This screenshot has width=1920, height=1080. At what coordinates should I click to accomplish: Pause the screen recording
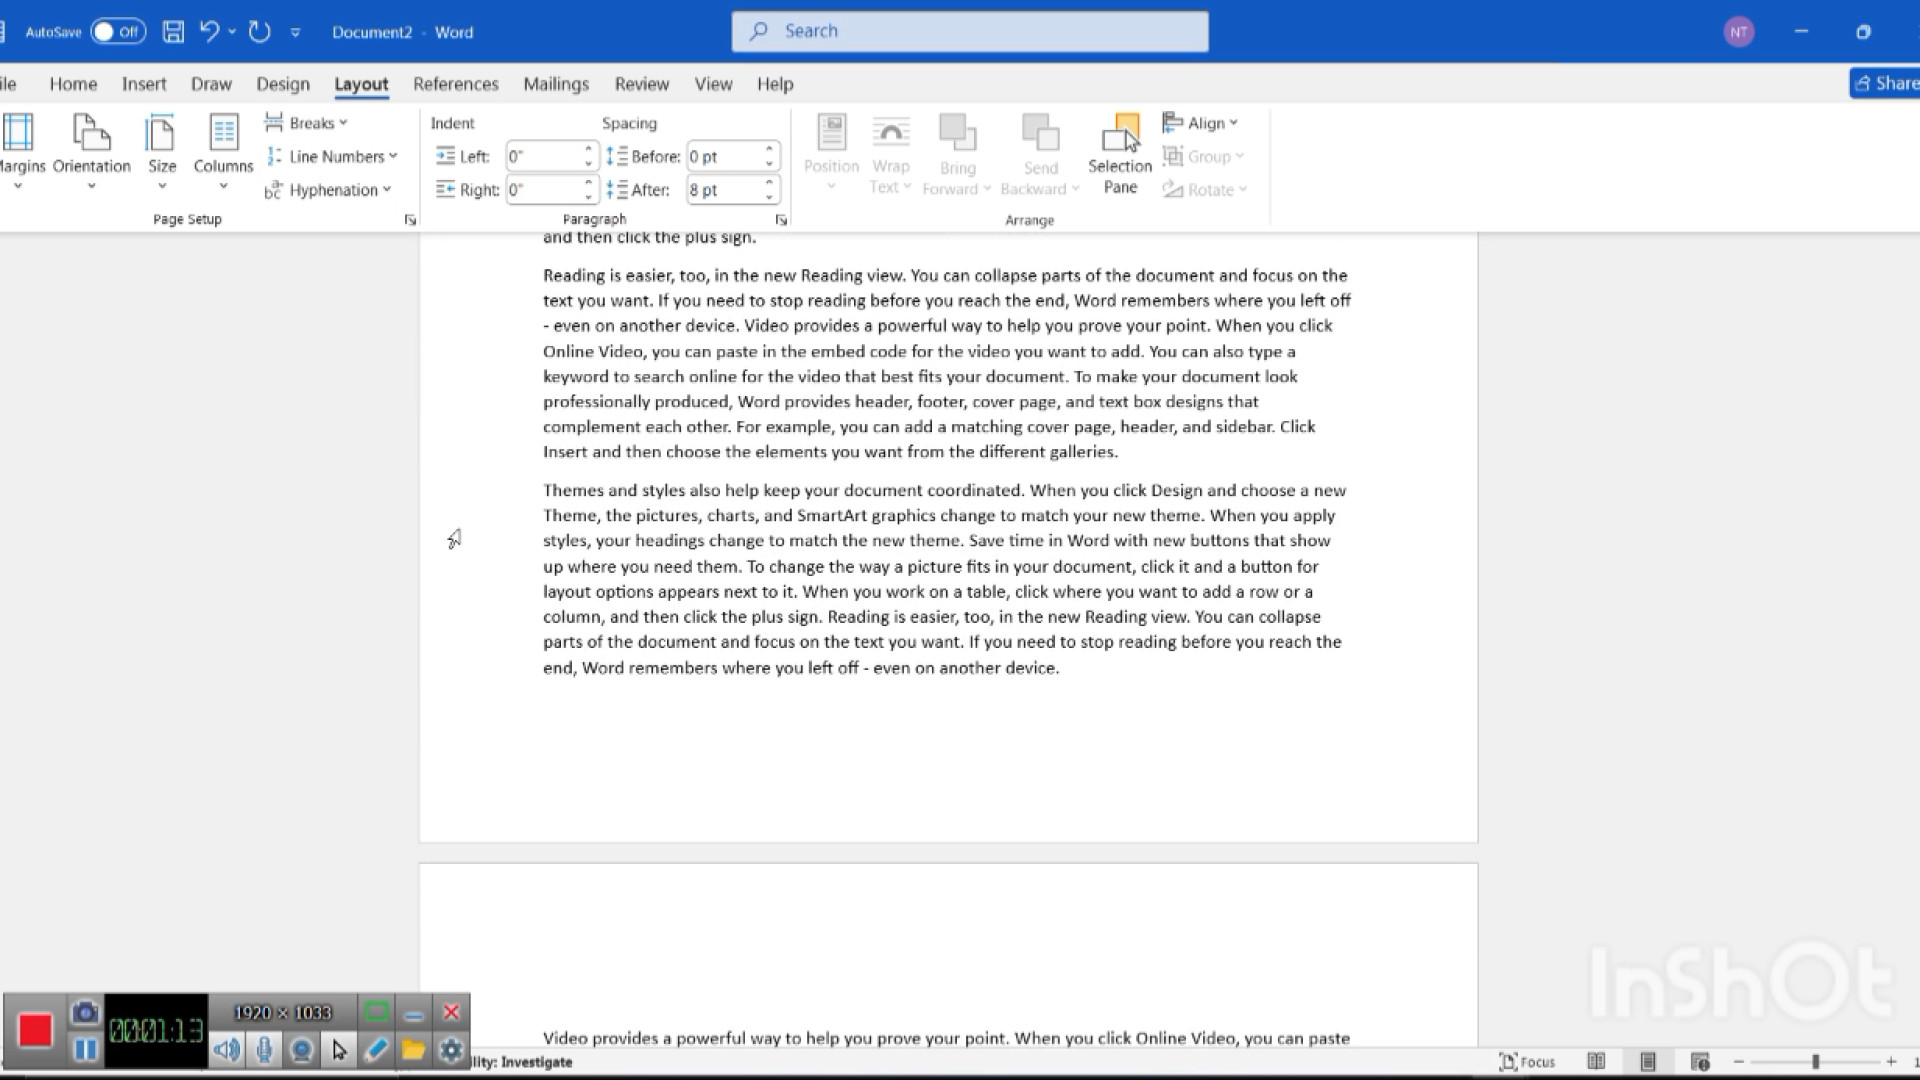[x=86, y=1050]
